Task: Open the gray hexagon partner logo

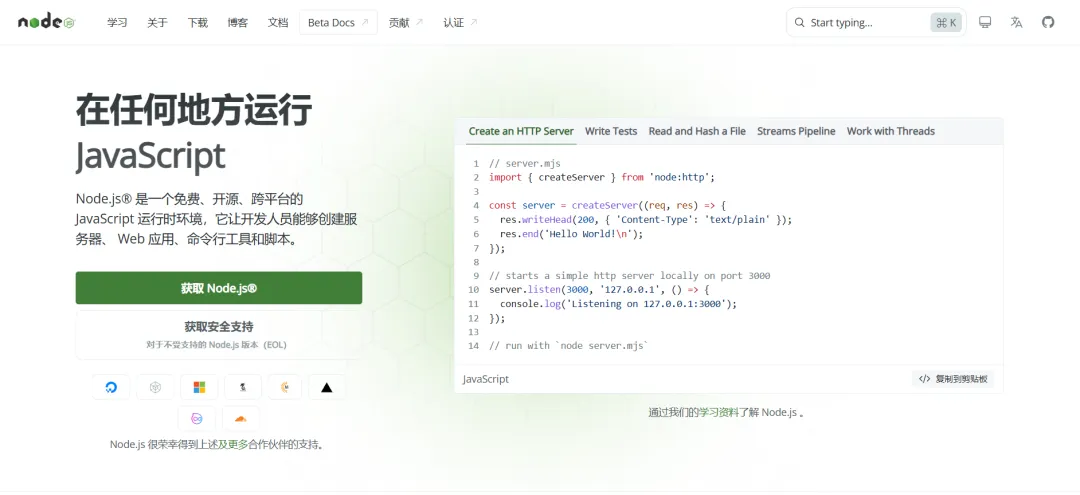Action: coord(155,388)
